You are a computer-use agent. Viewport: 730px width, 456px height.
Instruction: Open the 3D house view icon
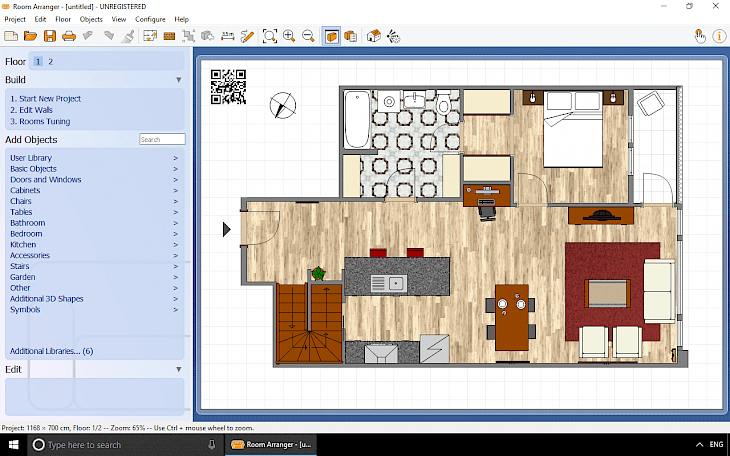coord(373,36)
